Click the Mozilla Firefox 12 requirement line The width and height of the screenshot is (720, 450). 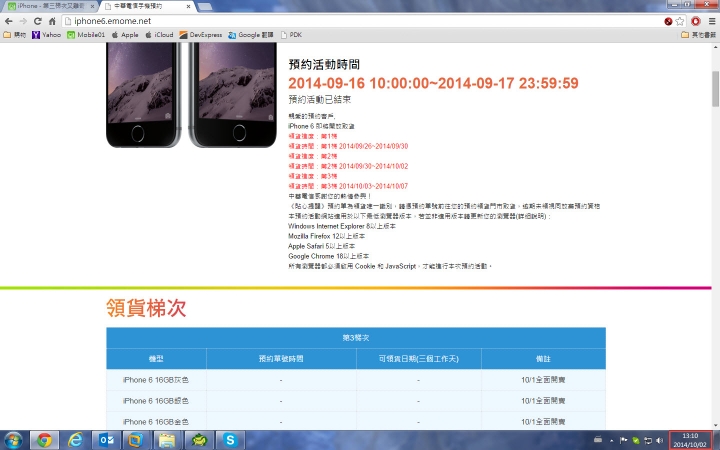point(326,236)
